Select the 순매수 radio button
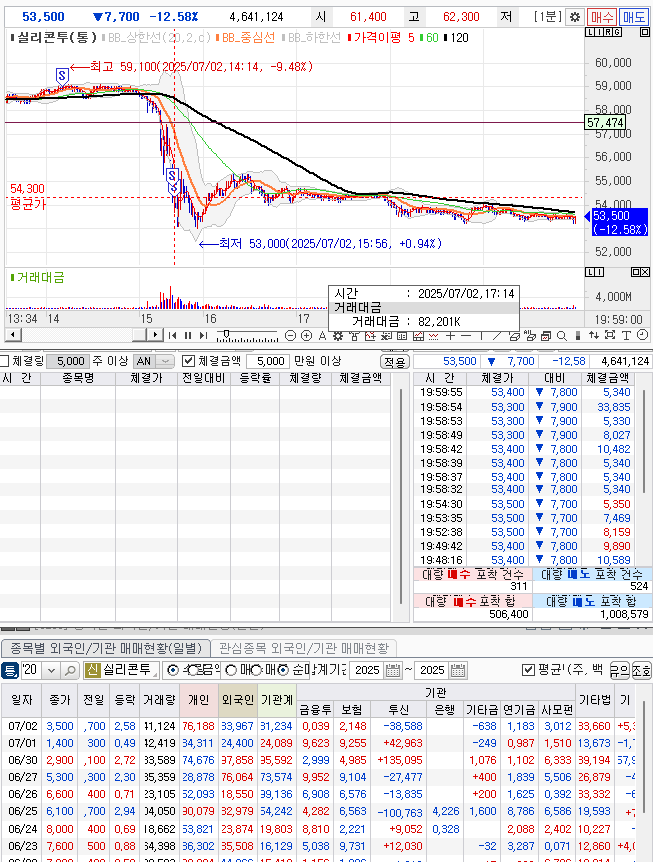Image resolution: width=653 pixels, height=862 pixels. click(x=283, y=670)
